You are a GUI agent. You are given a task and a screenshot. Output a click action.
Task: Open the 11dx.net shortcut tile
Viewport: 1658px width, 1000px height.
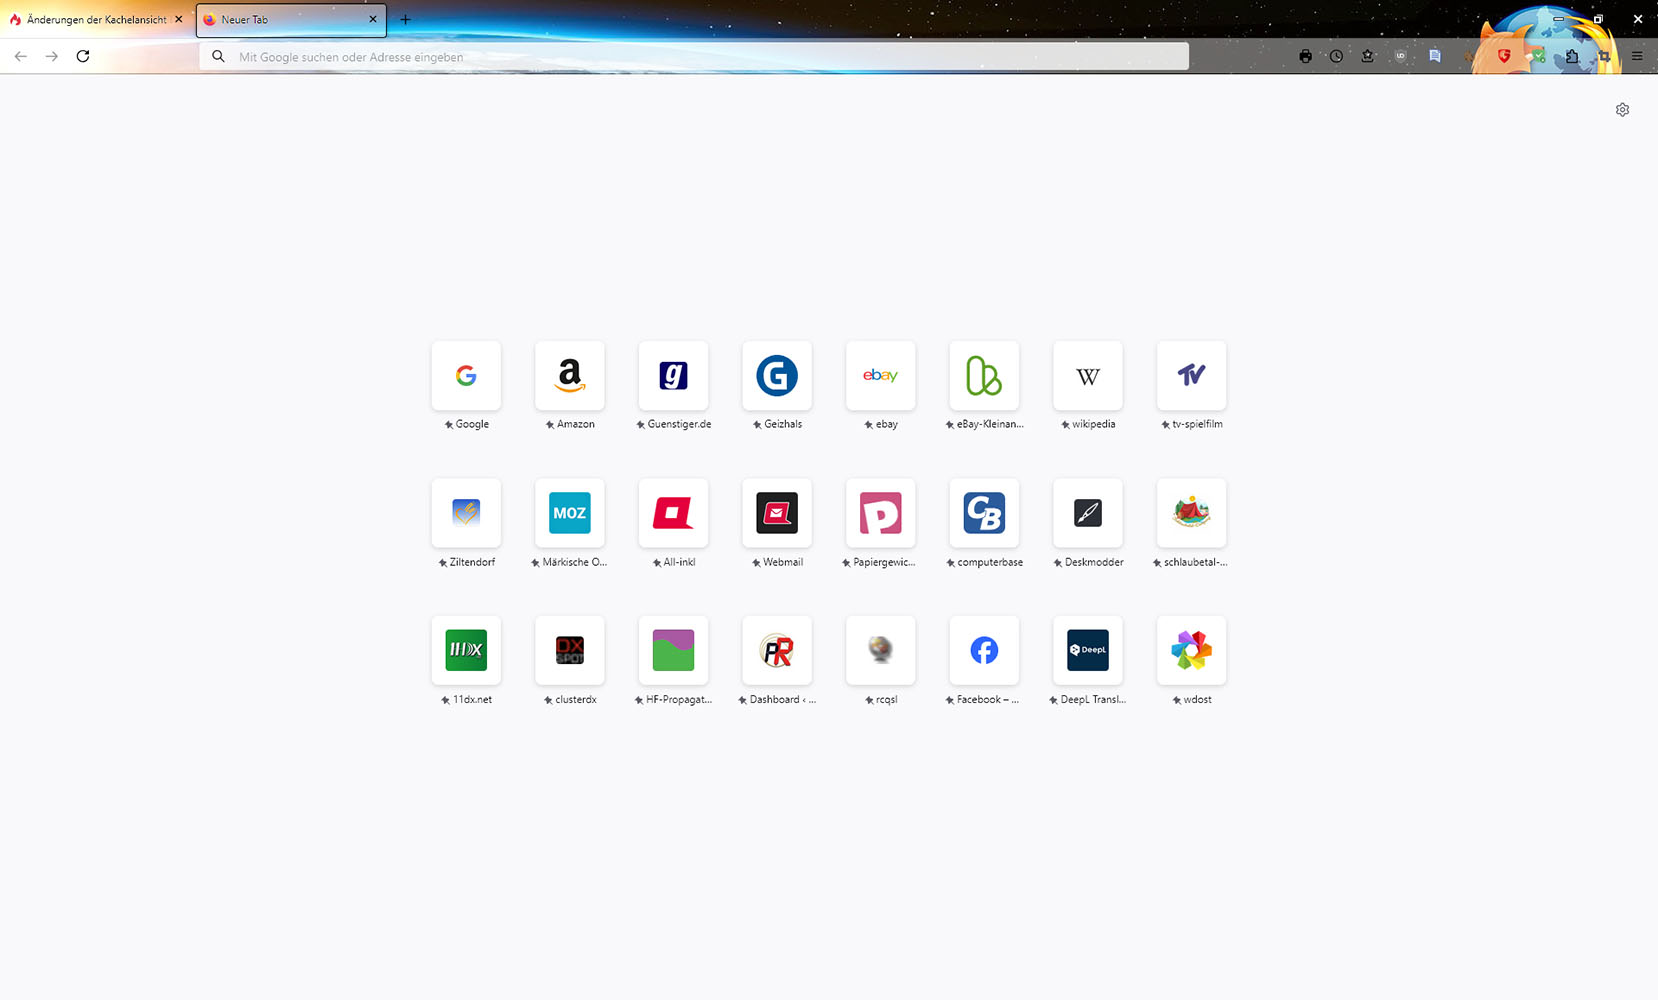coord(466,651)
